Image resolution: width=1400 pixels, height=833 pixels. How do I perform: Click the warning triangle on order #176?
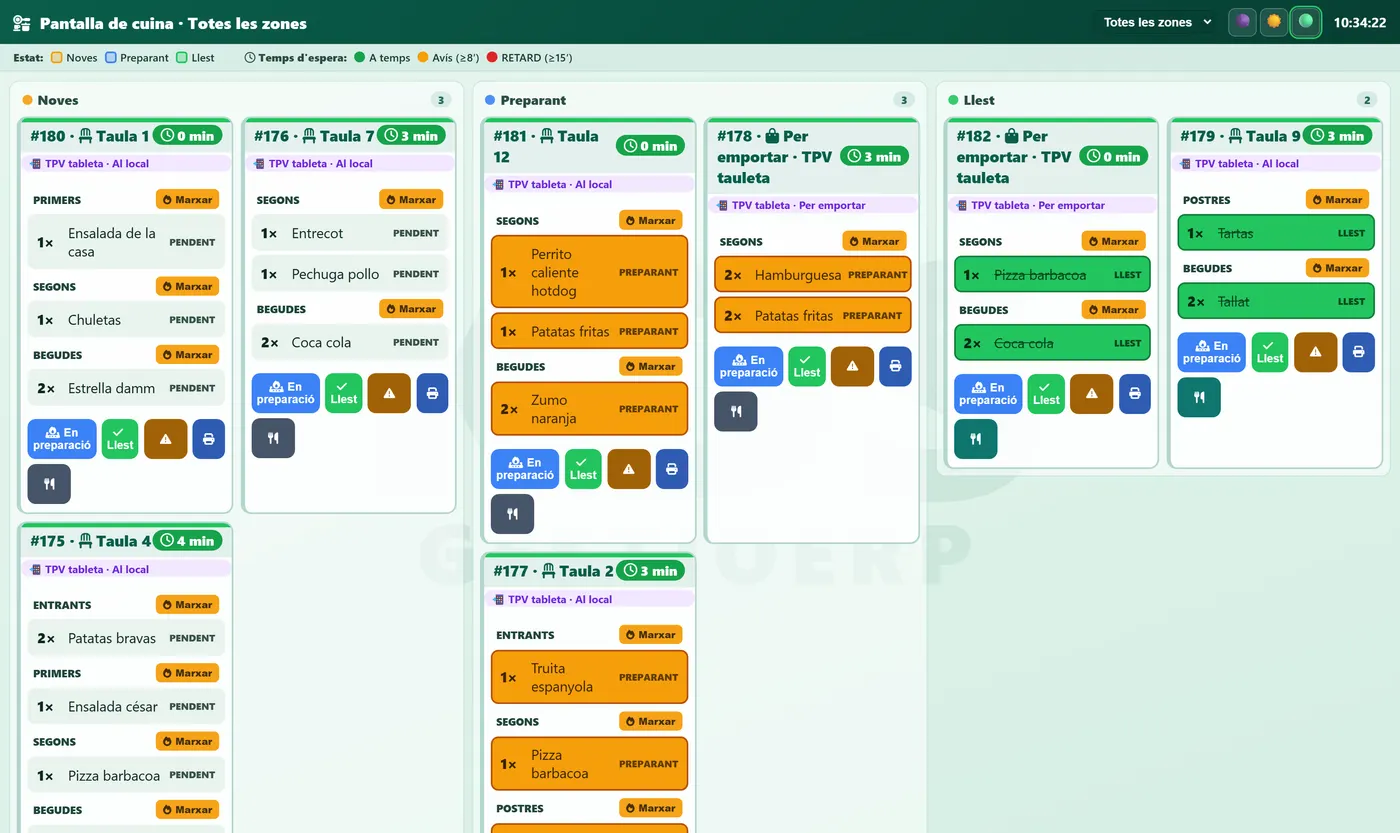tap(389, 393)
